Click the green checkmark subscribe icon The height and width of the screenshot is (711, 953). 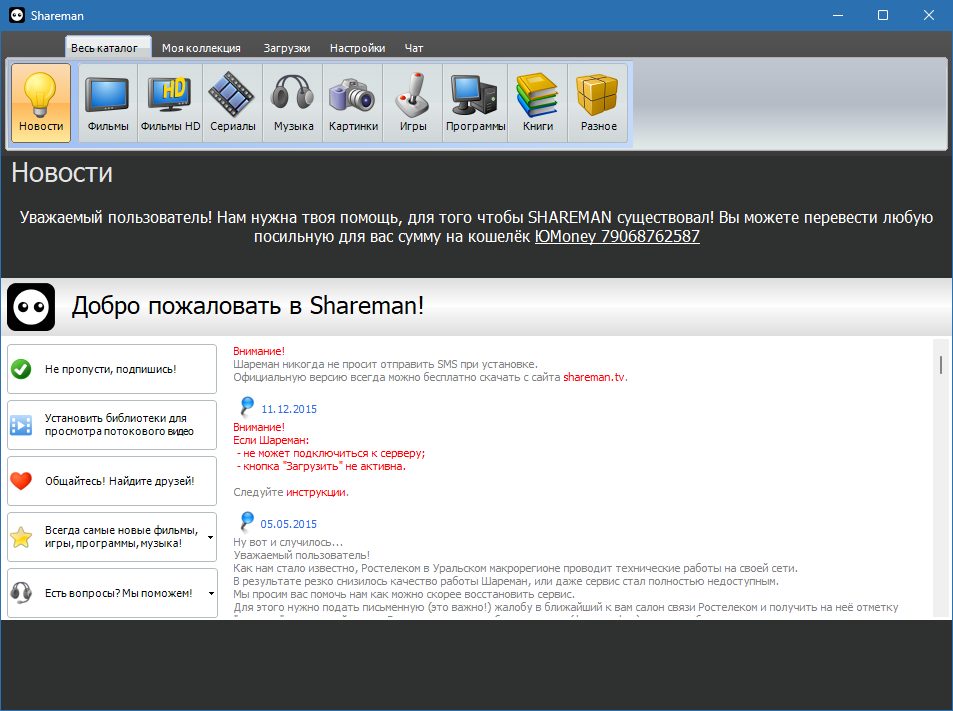coord(21,369)
